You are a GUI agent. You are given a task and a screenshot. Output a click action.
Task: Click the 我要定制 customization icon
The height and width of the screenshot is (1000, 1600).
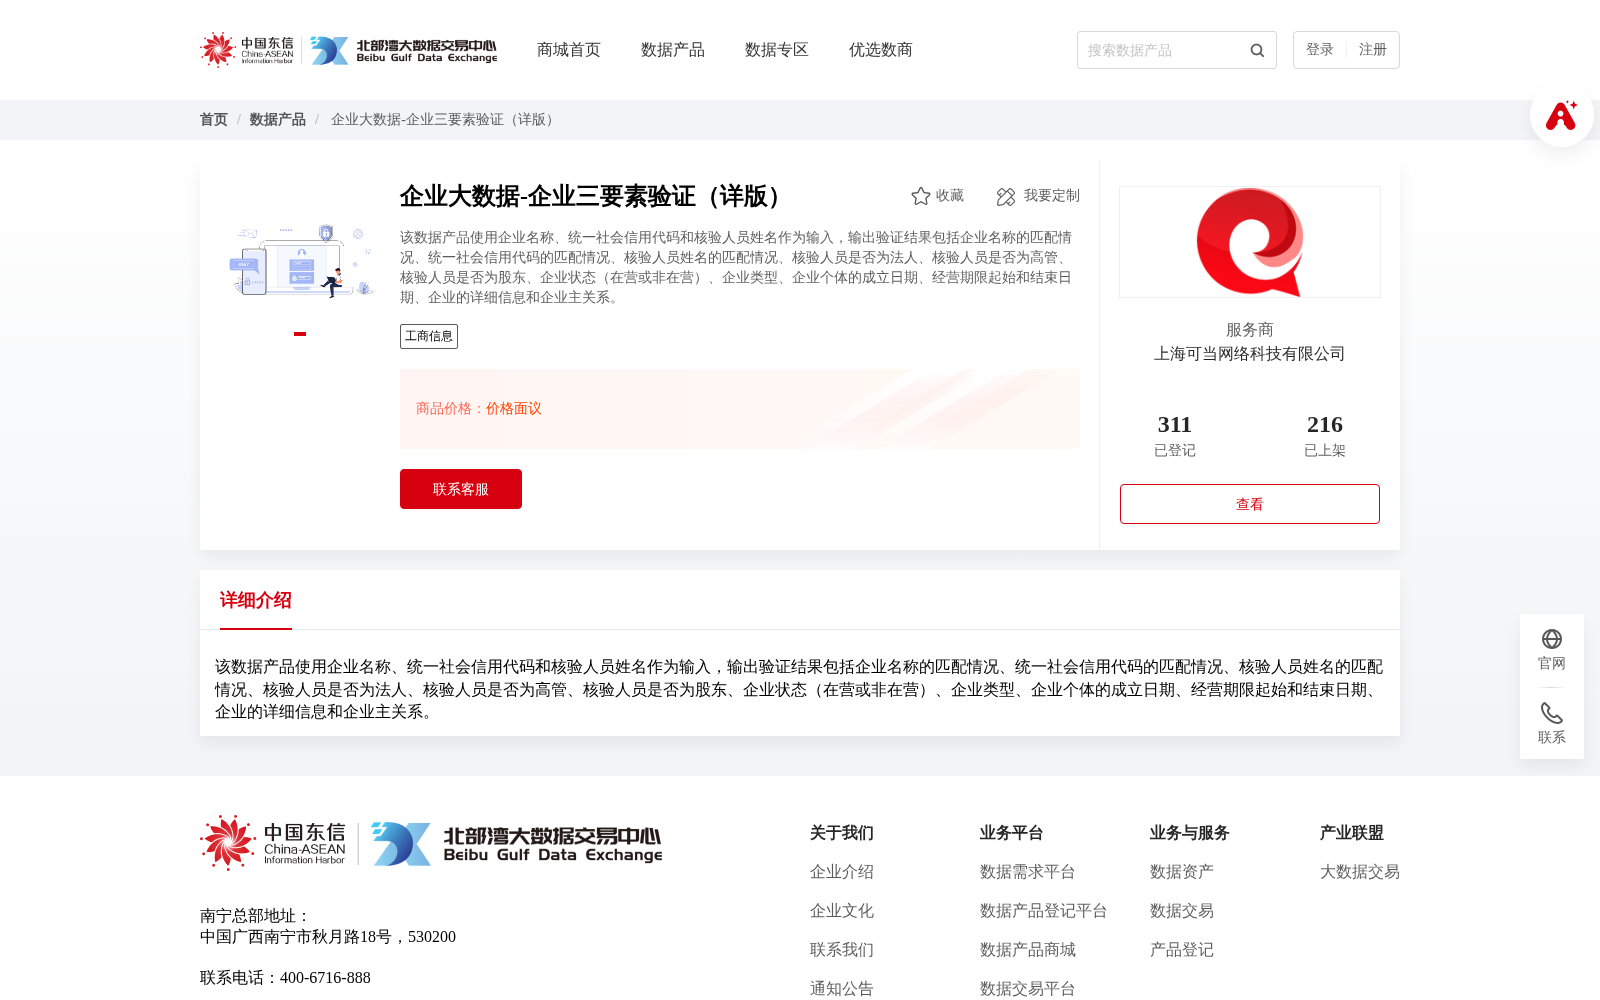pos(1004,196)
